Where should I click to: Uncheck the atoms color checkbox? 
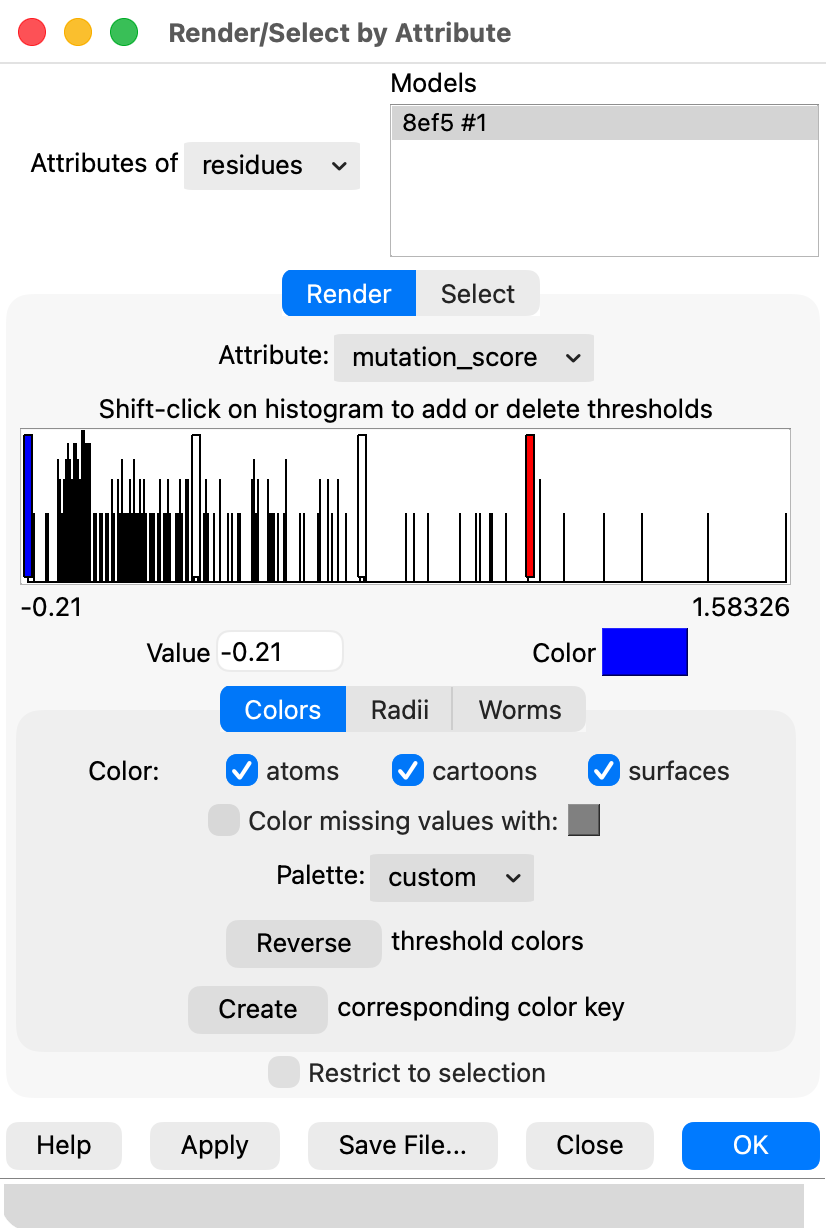242,771
